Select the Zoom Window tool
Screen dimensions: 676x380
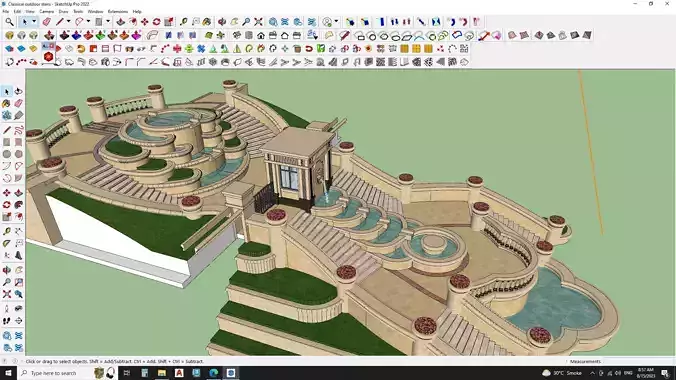pos(18,282)
